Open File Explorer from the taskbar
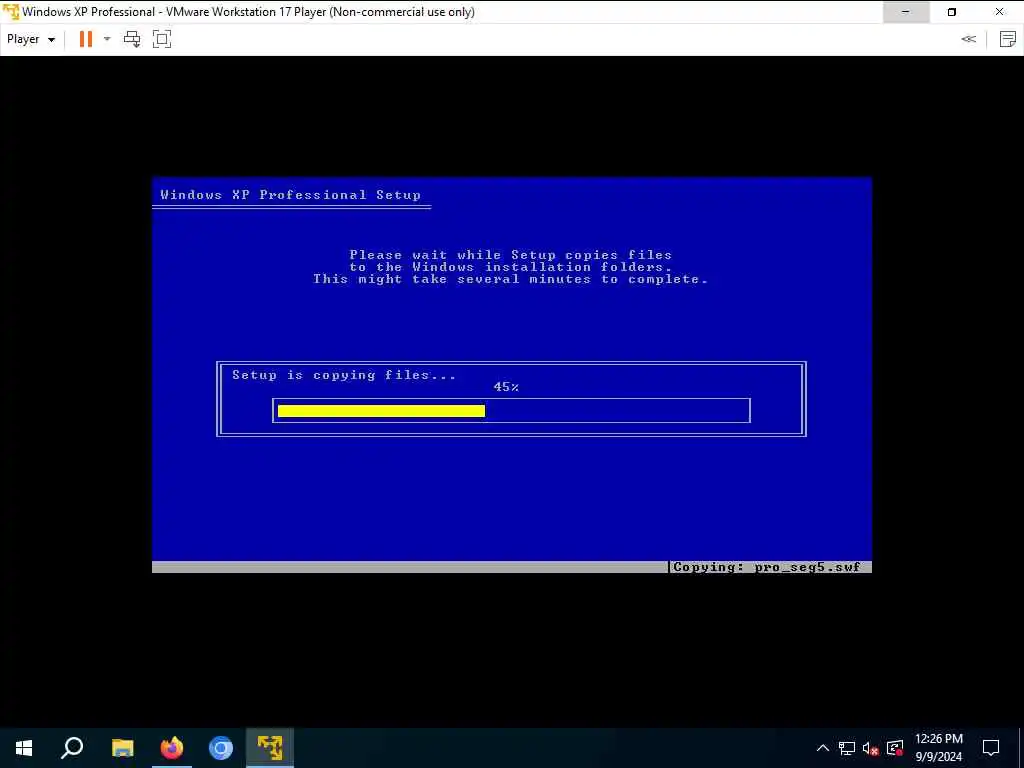The width and height of the screenshot is (1024, 768). 122,748
